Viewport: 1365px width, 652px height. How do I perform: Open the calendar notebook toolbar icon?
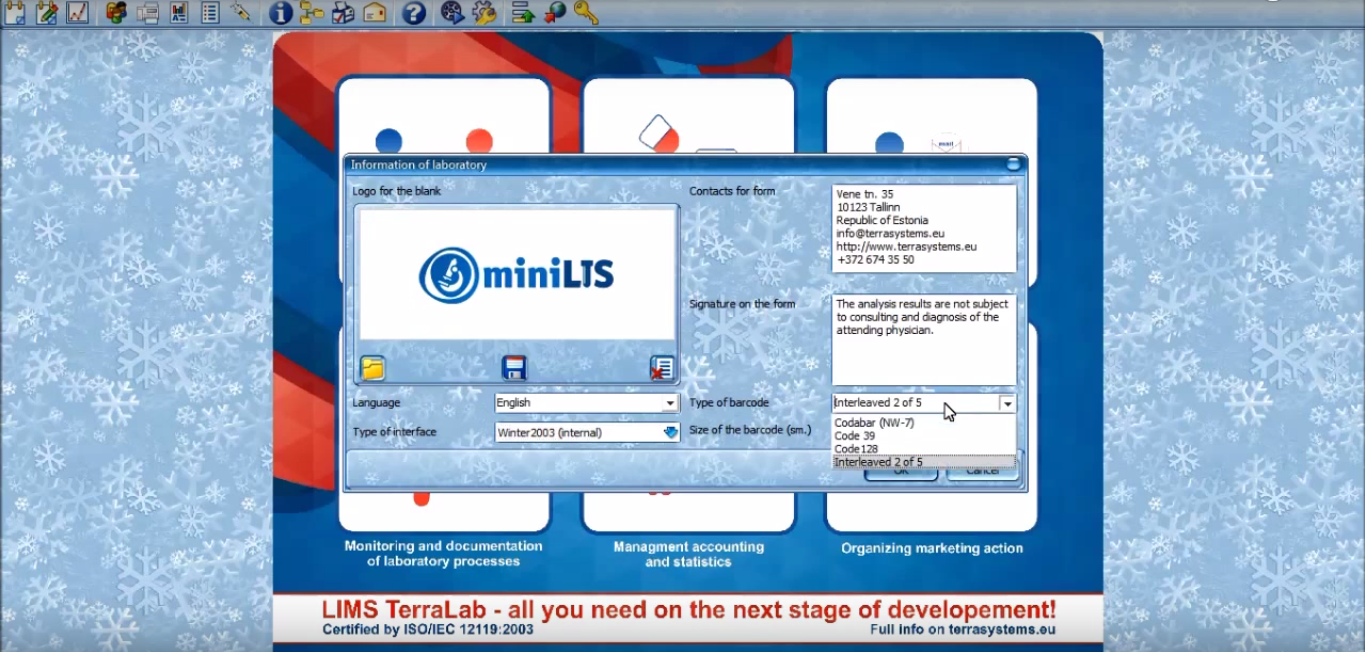pyautogui.click(x=15, y=13)
